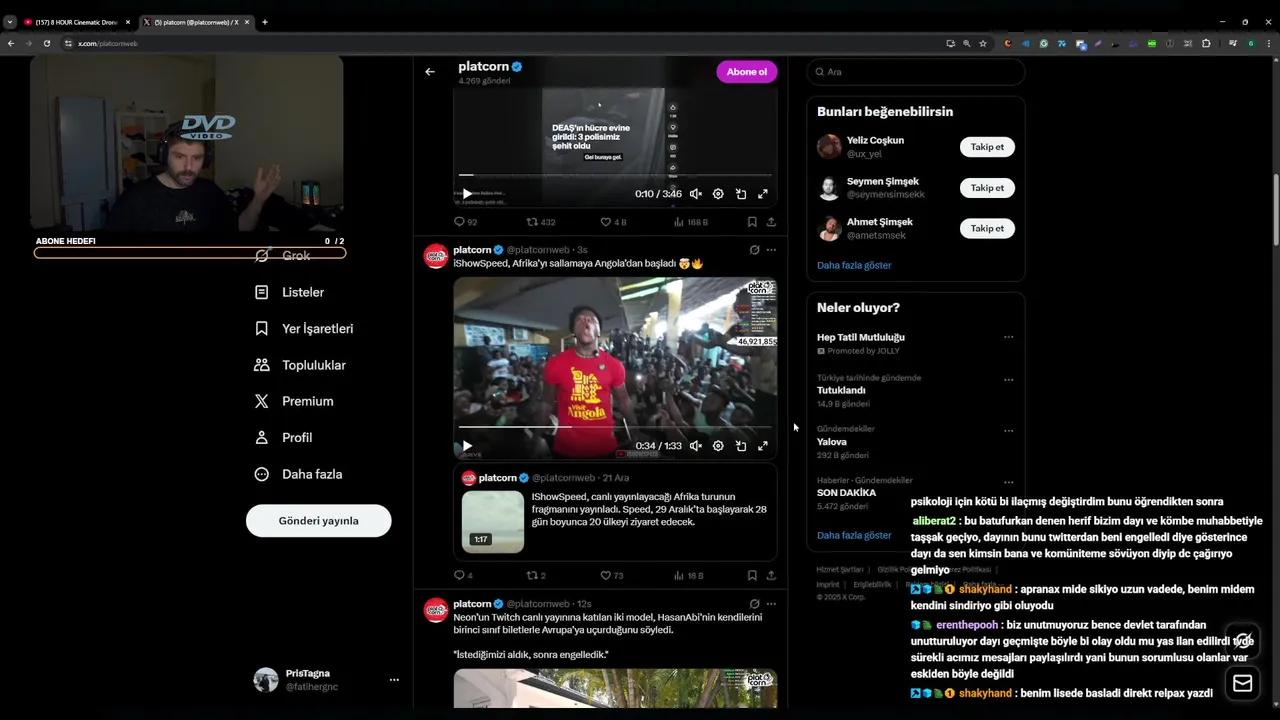
Task: Open Premium in the sidebar
Action: click(294, 401)
